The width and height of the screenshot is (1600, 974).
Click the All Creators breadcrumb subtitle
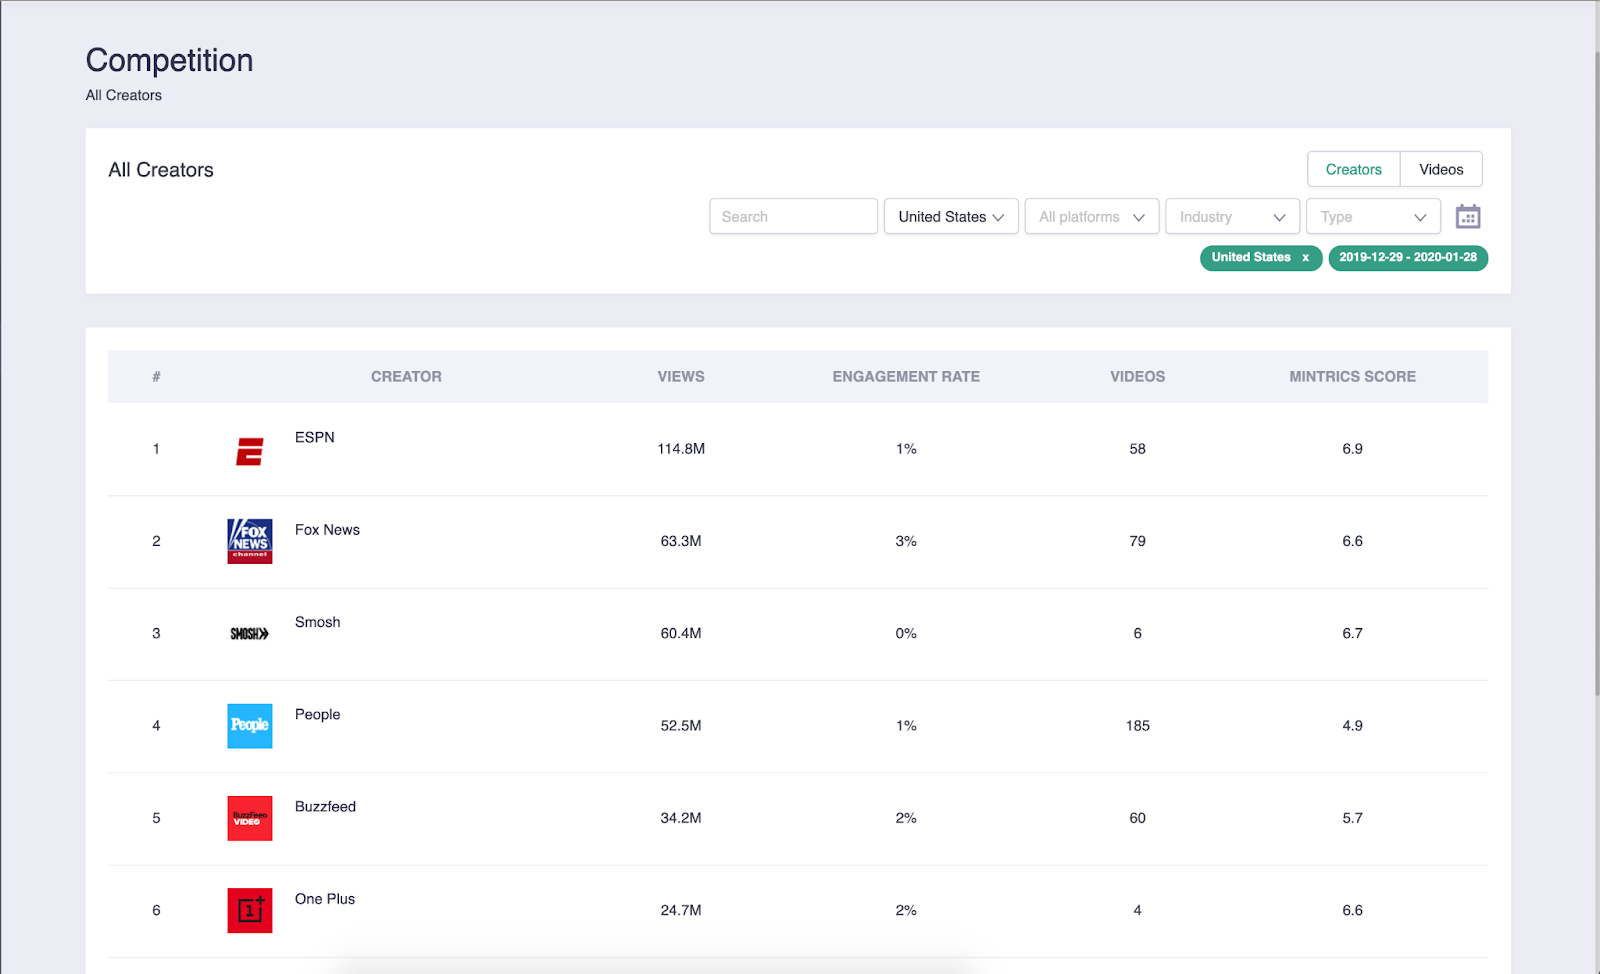124,95
